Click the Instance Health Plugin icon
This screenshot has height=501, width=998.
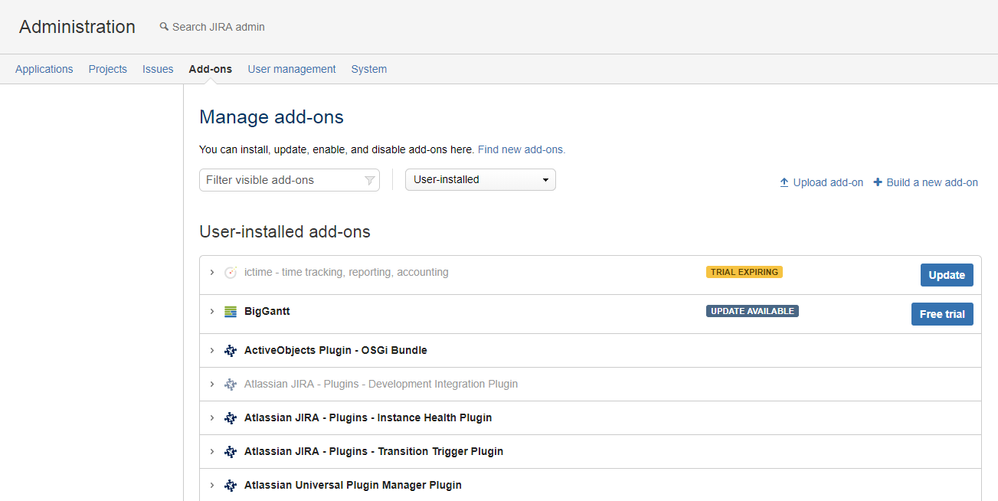point(230,418)
